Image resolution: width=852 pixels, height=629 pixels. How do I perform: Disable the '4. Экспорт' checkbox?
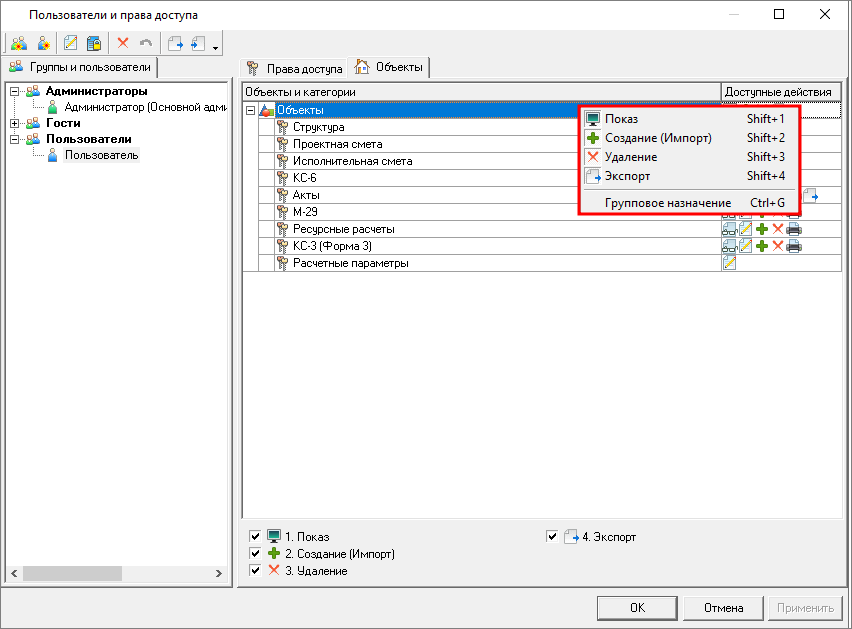[553, 537]
